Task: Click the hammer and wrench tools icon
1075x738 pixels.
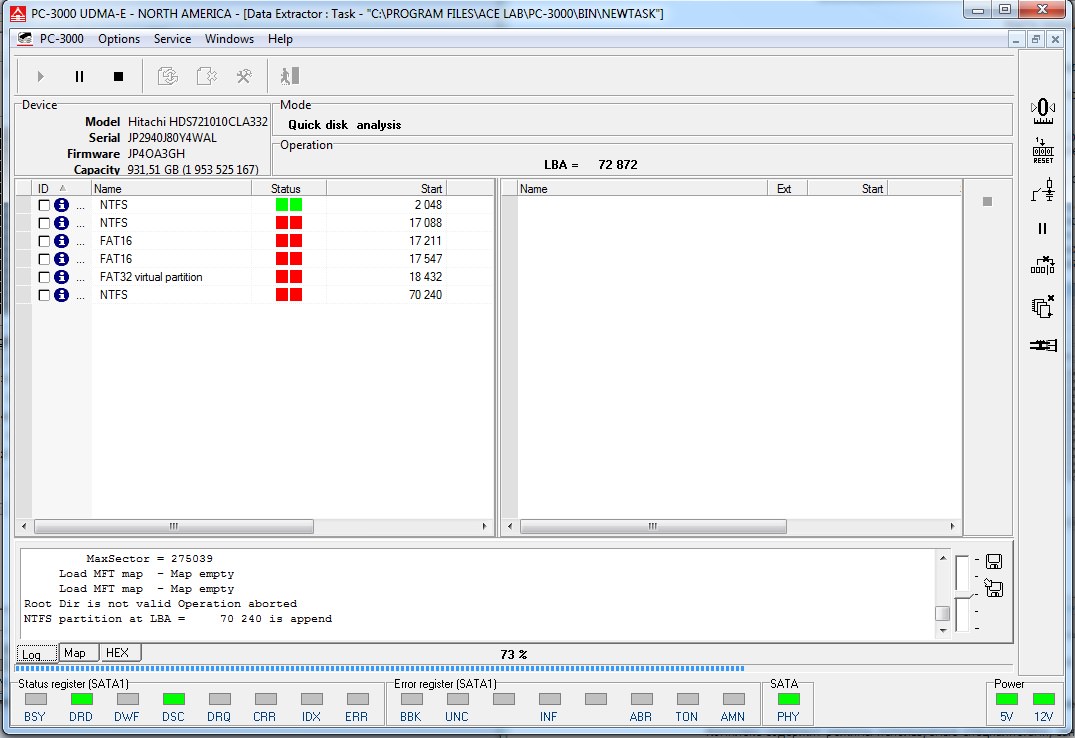Action: (244, 76)
